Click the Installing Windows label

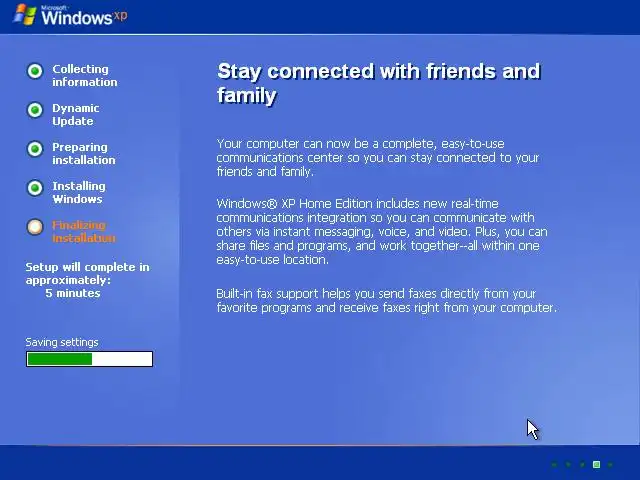point(79,193)
